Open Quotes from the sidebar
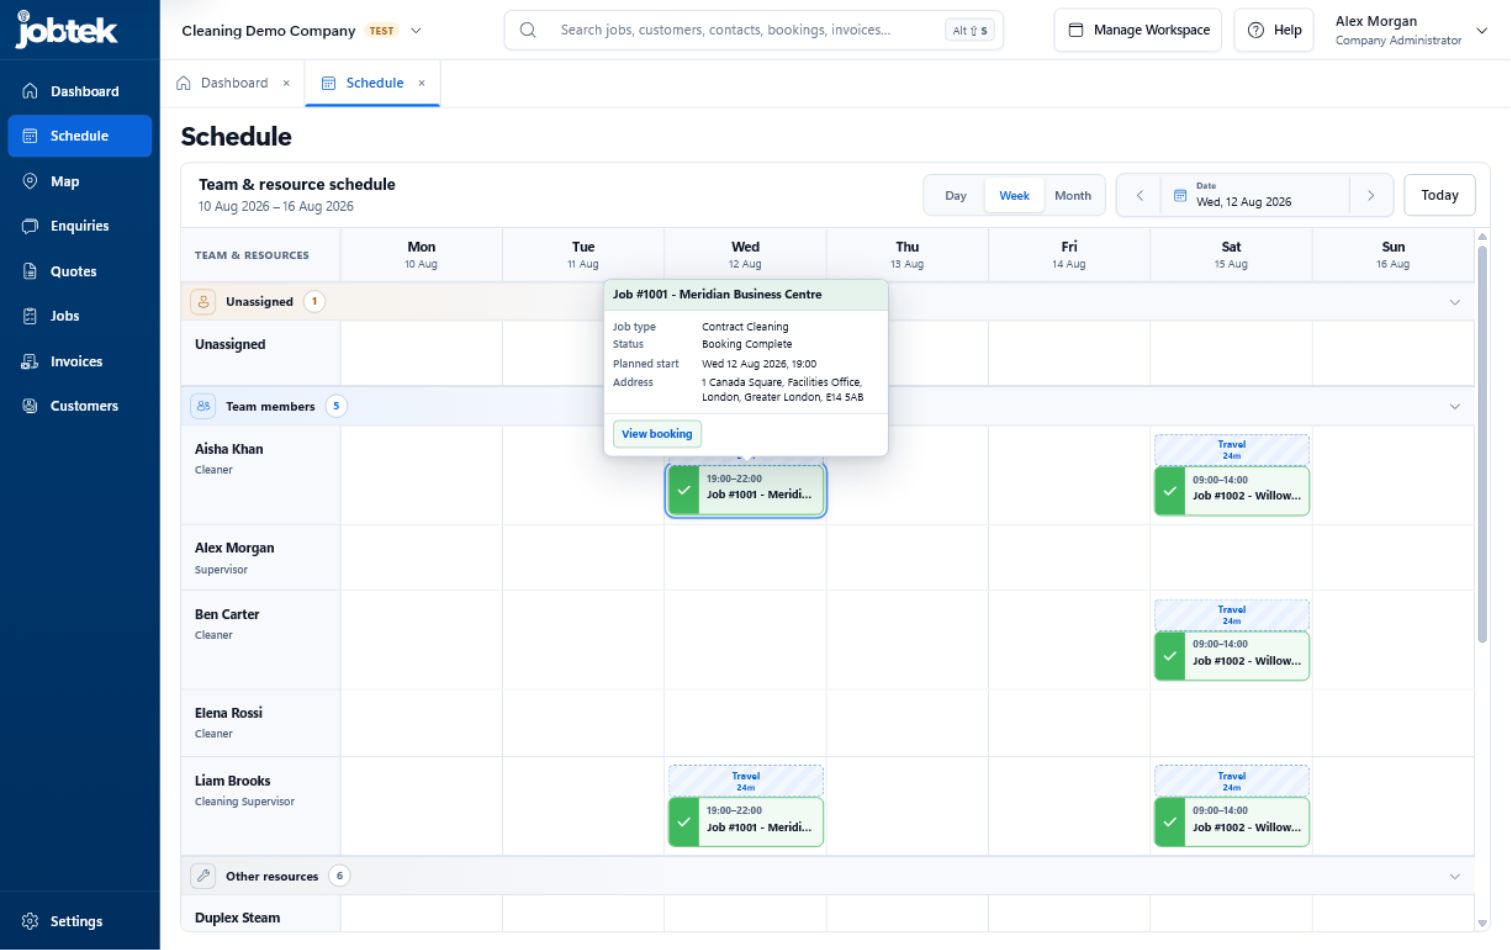1511x950 pixels. pyautogui.click(x=80, y=271)
